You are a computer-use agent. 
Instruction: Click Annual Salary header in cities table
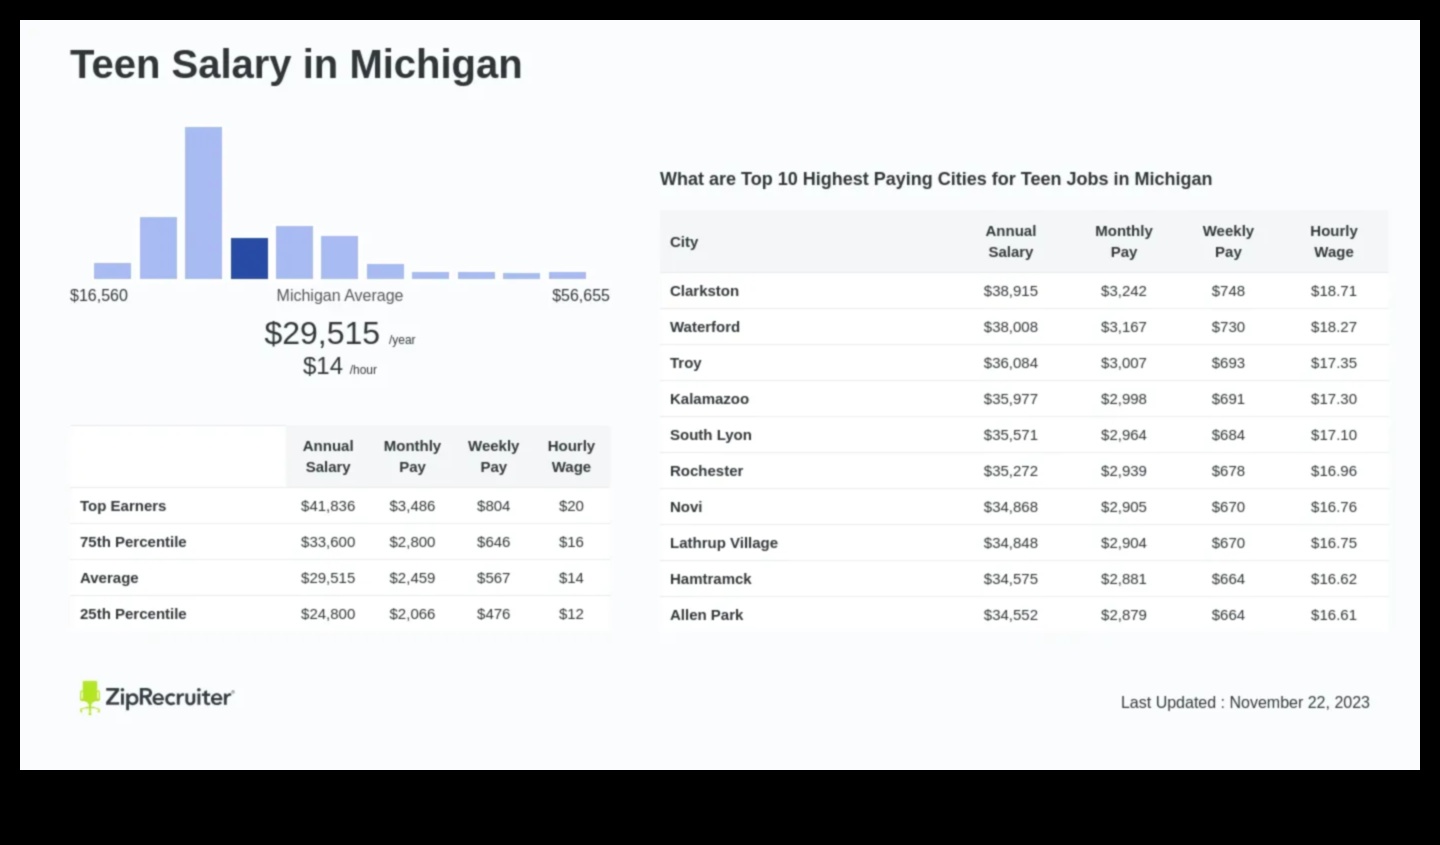point(1011,241)
